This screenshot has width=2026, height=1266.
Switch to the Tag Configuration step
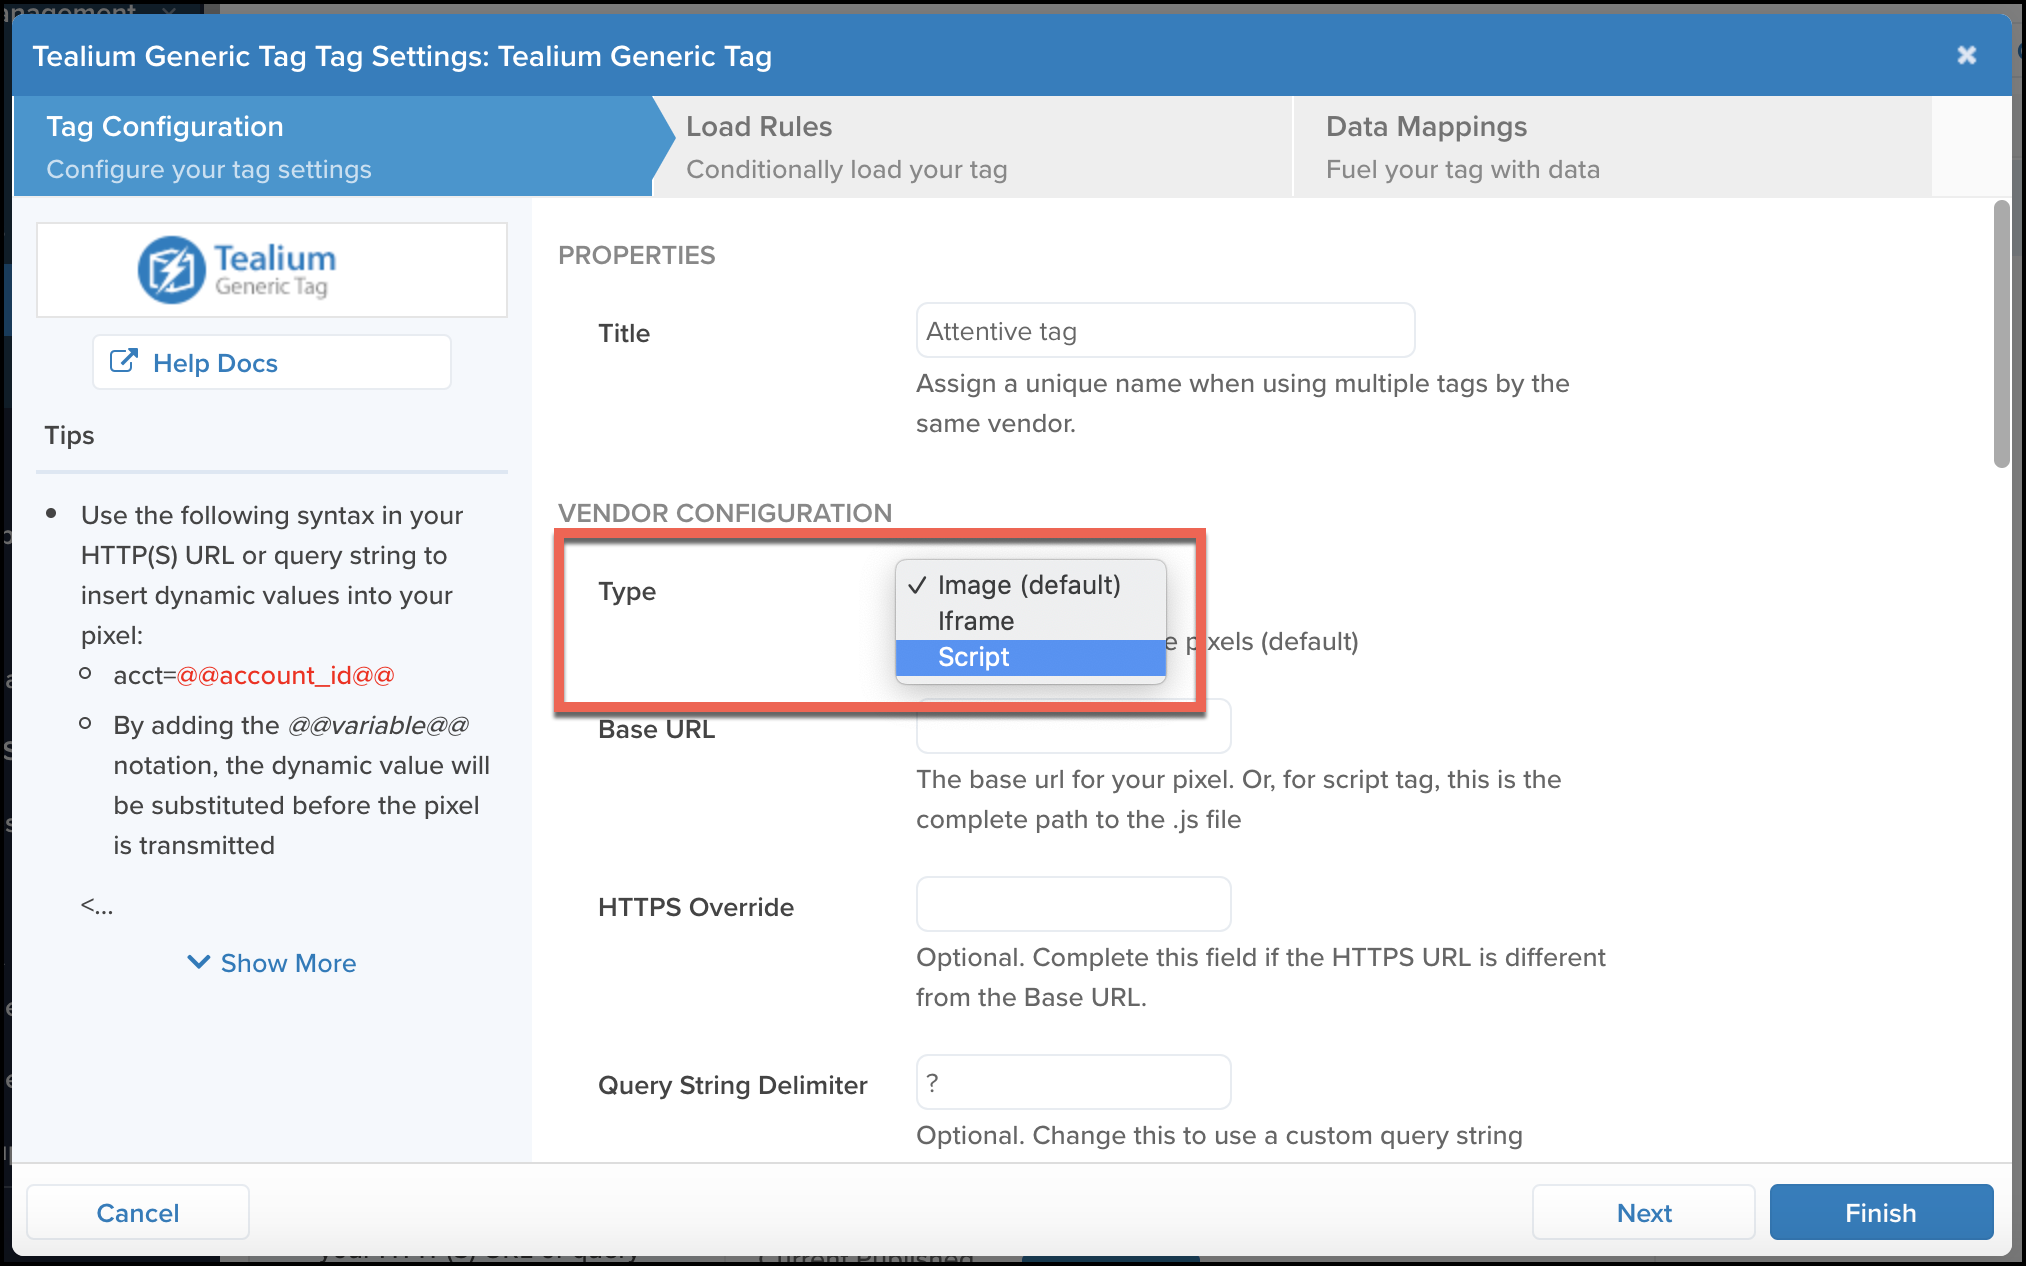(332, 146)
